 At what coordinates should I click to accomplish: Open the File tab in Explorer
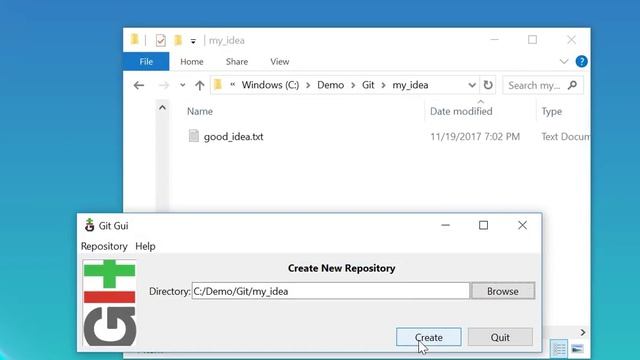[x=146, y=61]
